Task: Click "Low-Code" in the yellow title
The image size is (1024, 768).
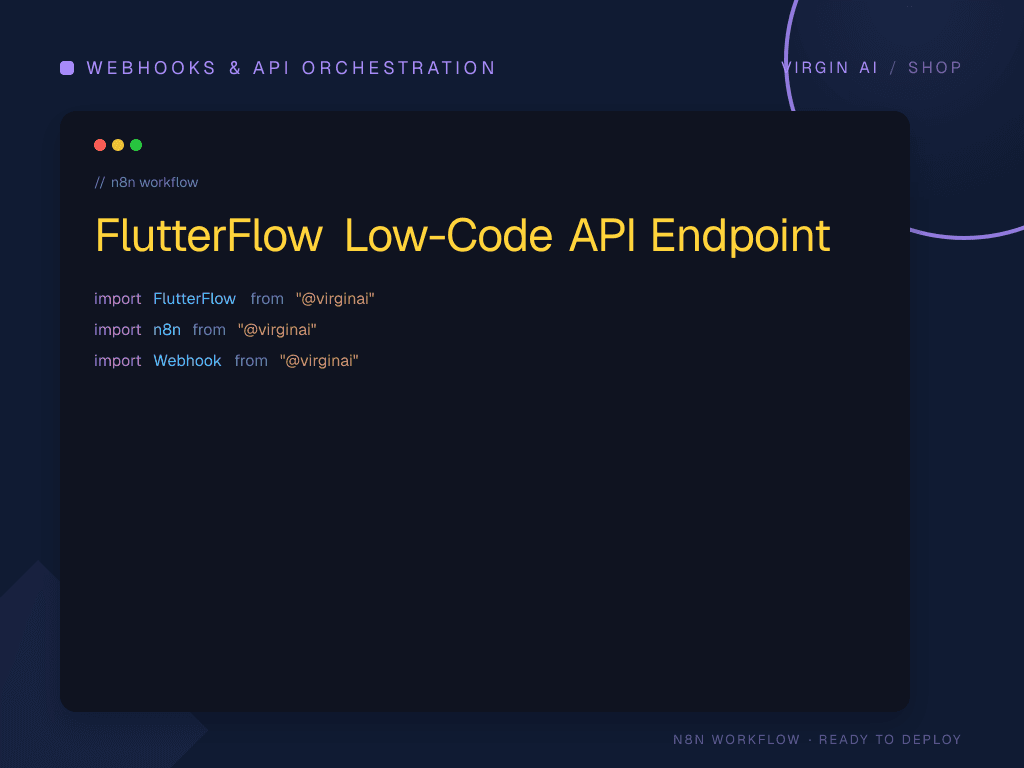Action: (x=449, y=235)
